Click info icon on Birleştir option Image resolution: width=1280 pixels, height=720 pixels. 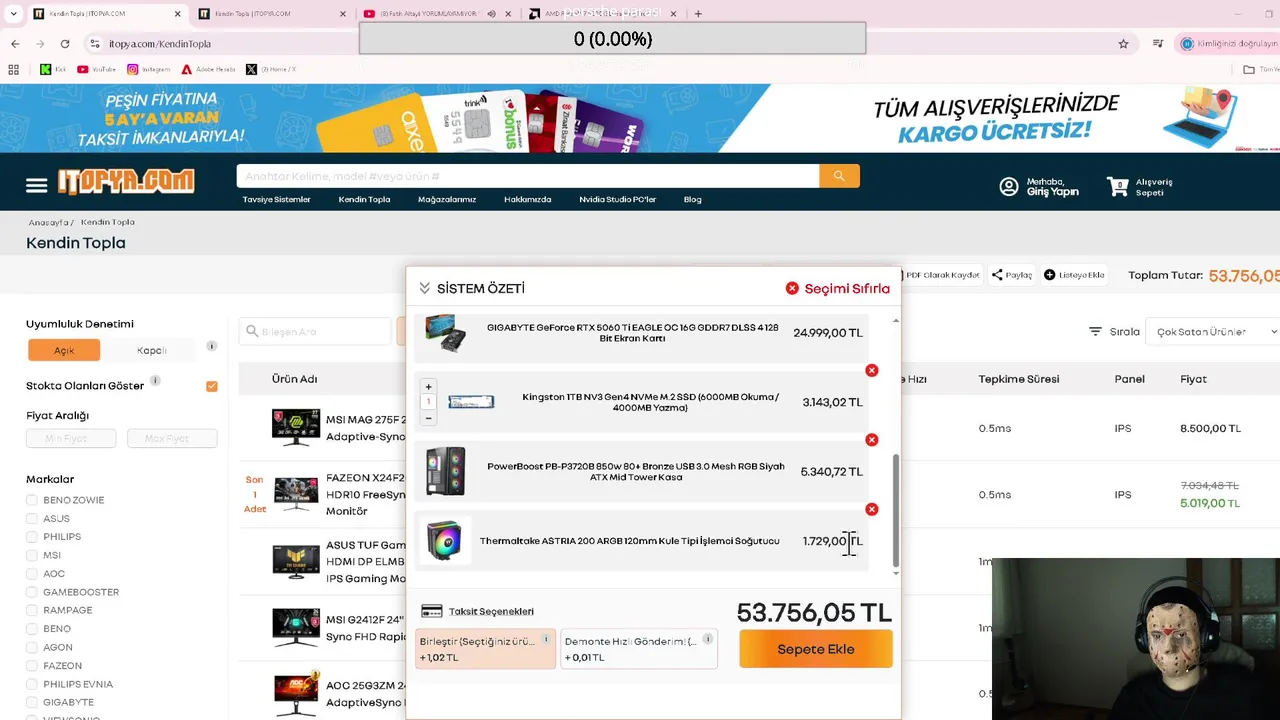[x=546, y=639]
